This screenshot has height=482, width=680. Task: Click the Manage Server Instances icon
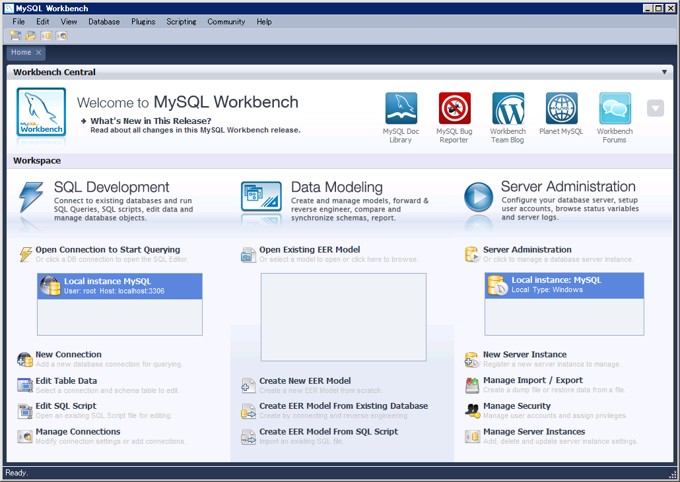472,436
